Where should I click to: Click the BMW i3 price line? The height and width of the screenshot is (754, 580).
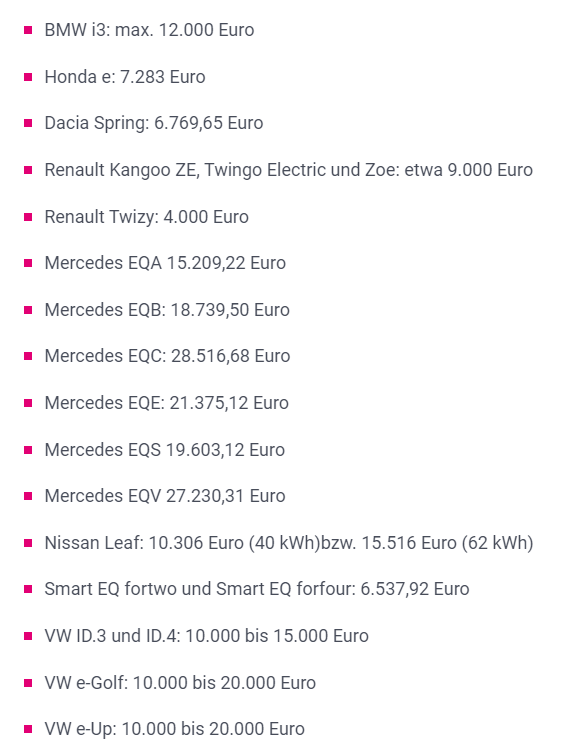point(149,30)
